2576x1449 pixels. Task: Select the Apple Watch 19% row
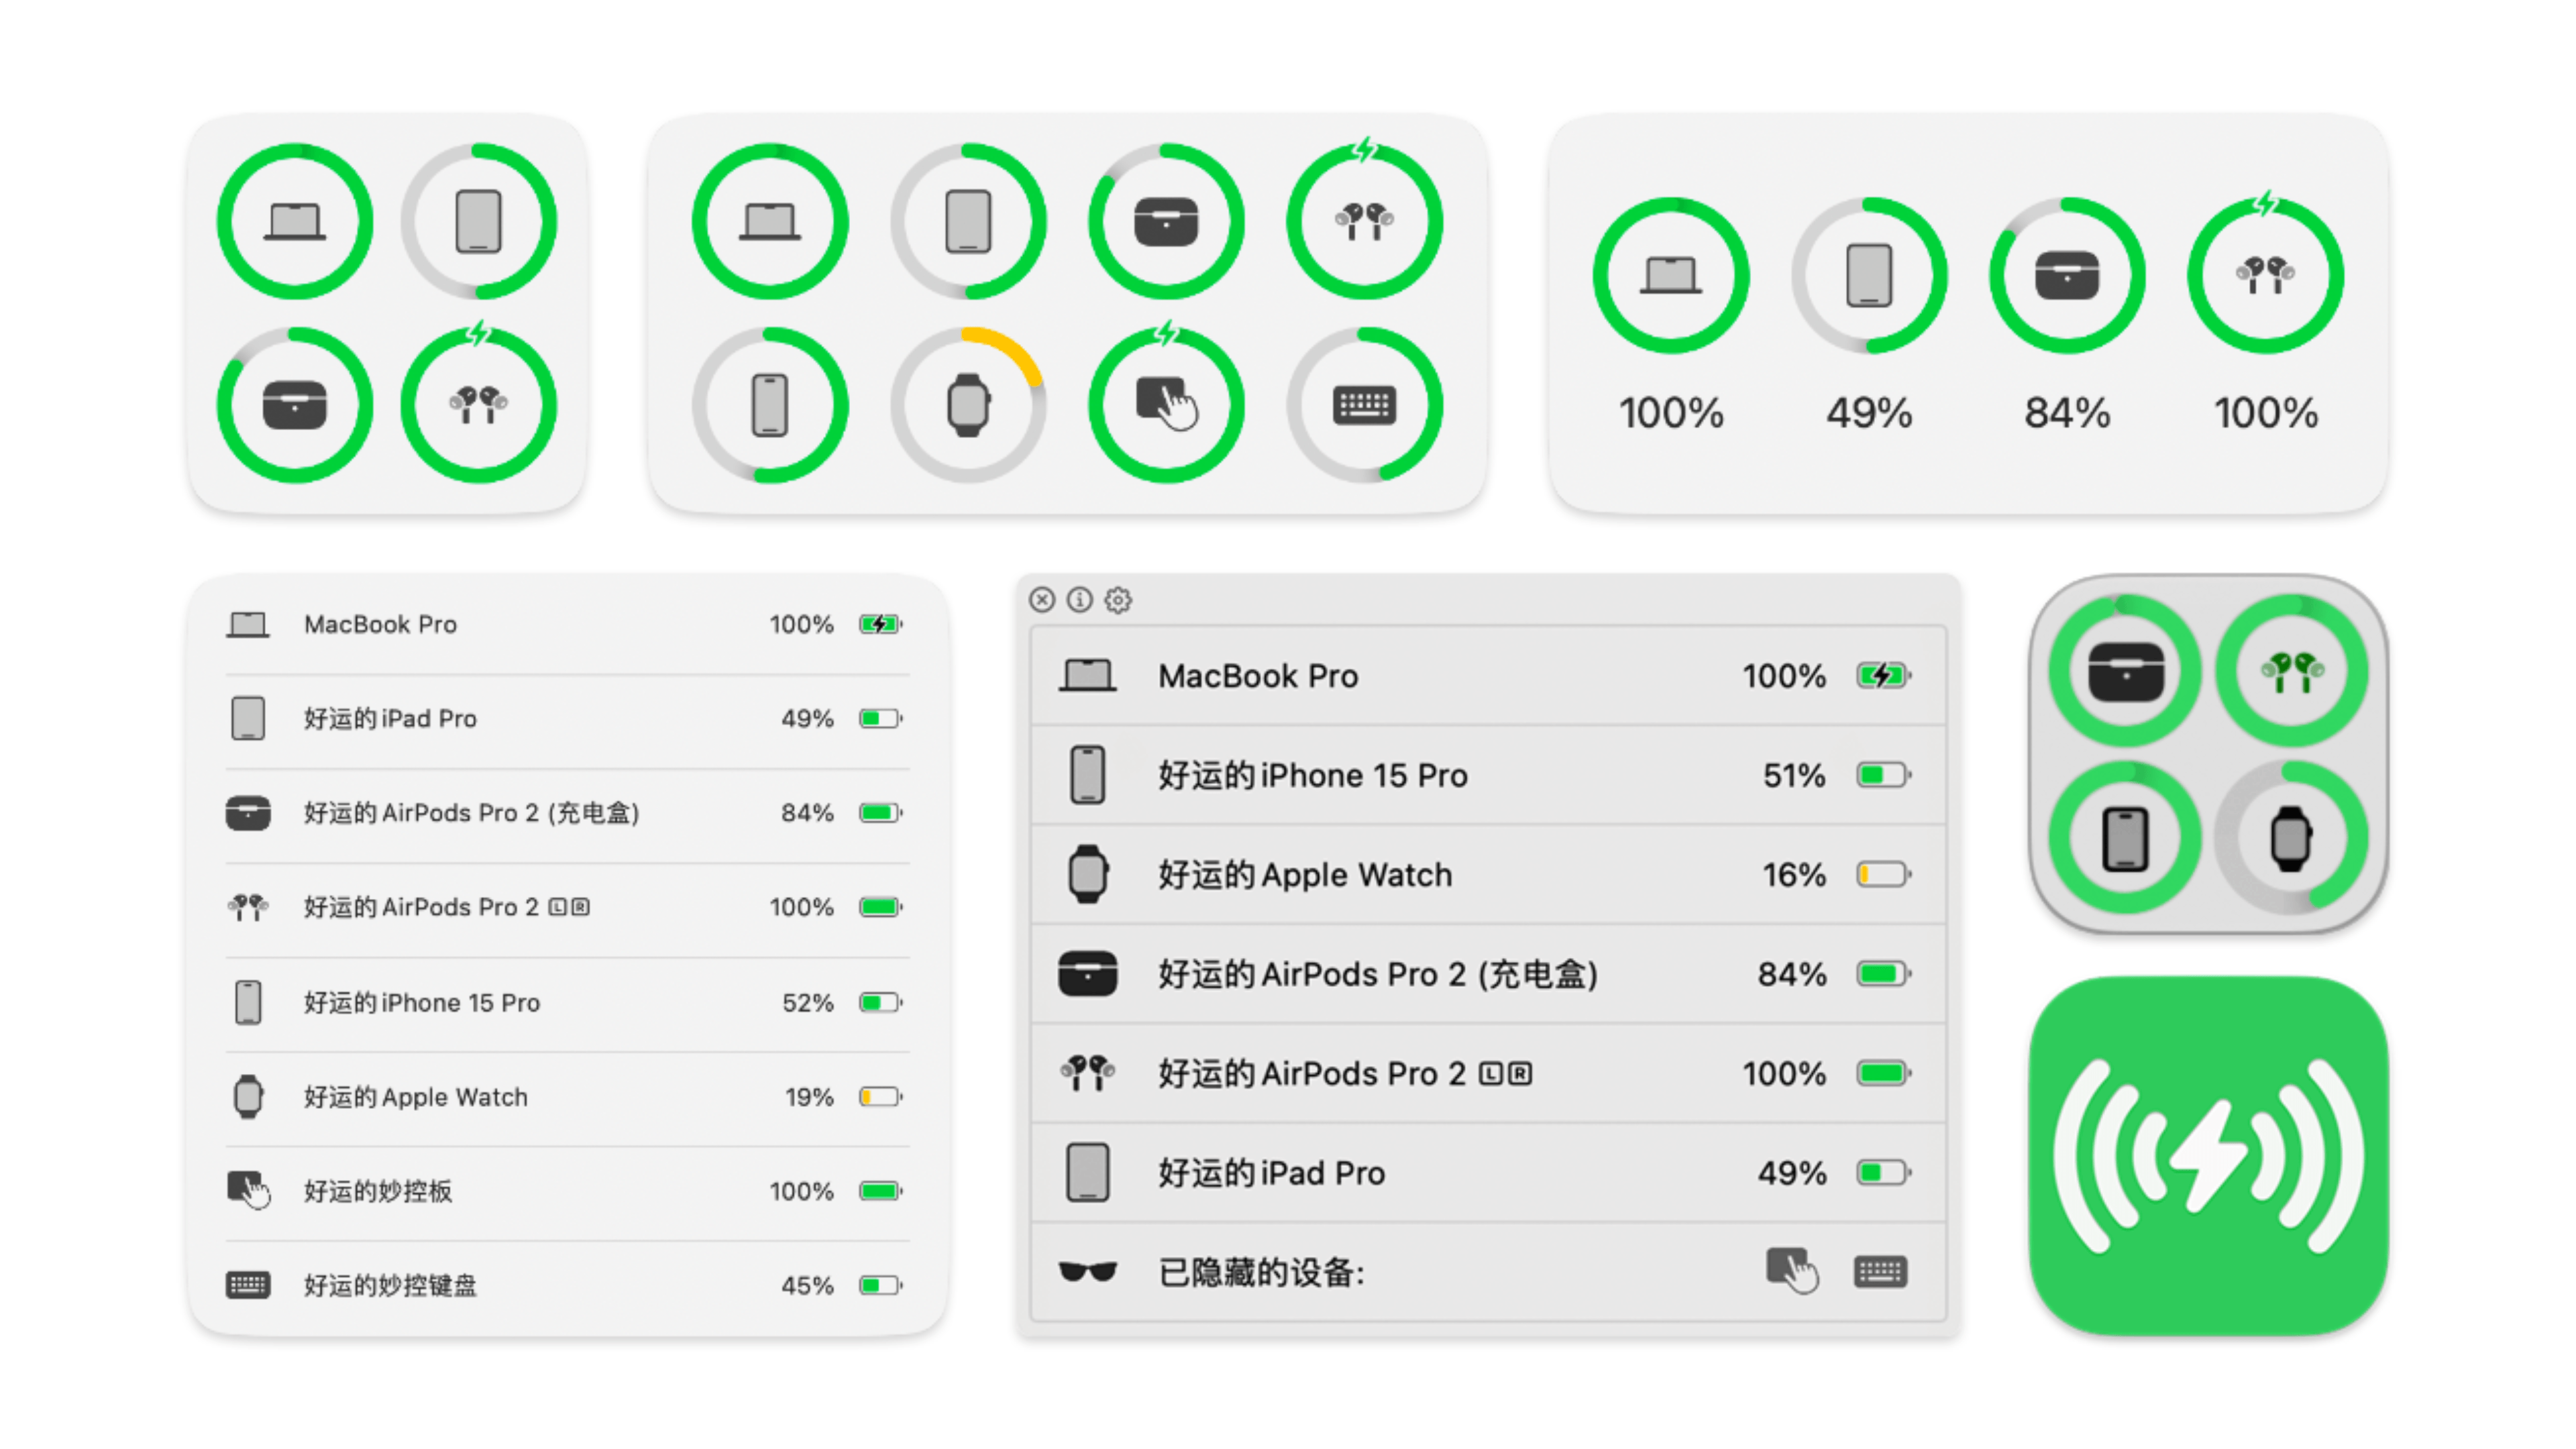click(x=567, y=1097)
